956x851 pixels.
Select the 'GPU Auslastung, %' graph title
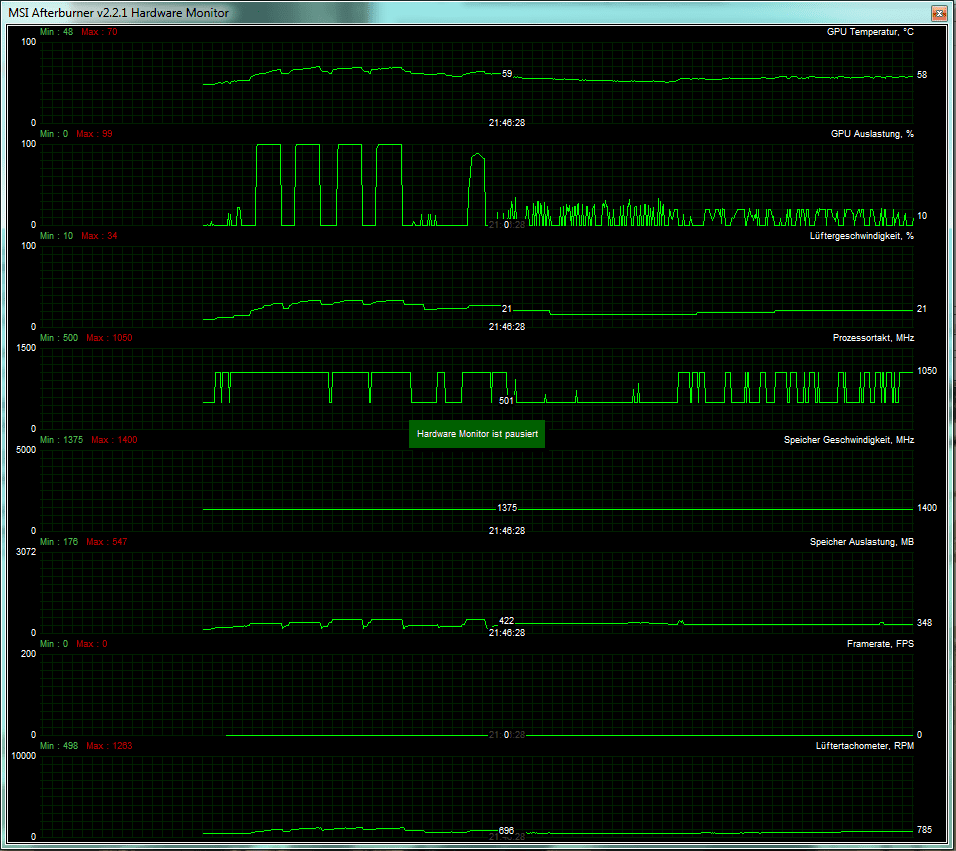[872, 134]
